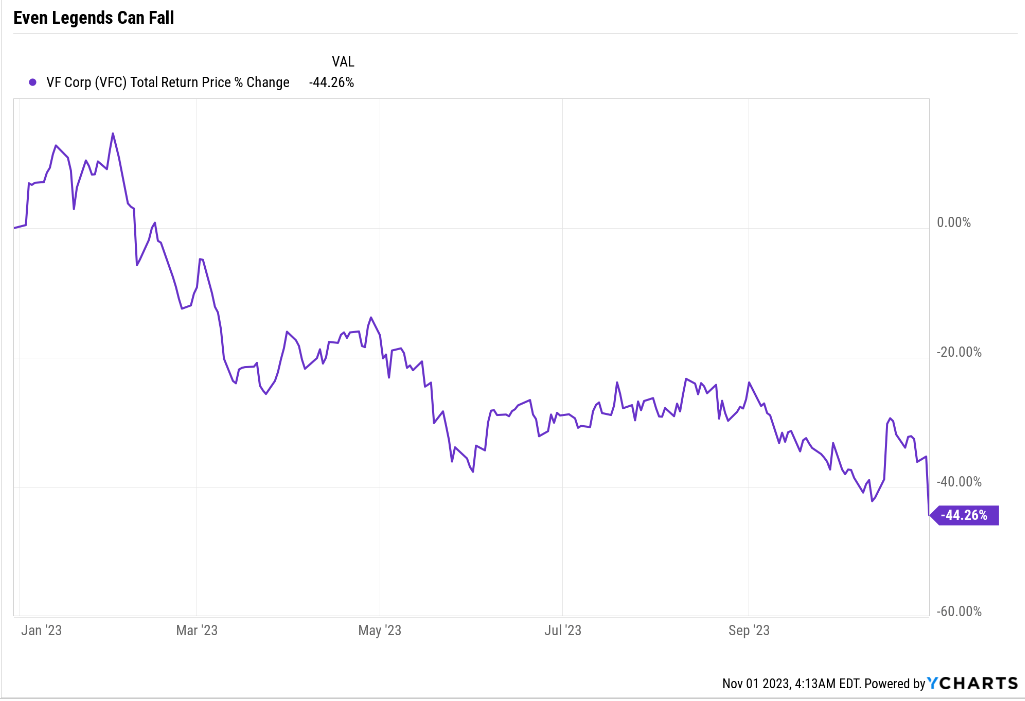Image resolution: width=1025 pixels, height=701 pixels.
Task: Click the -44.26% value in the legend
Action: (331, 83)
